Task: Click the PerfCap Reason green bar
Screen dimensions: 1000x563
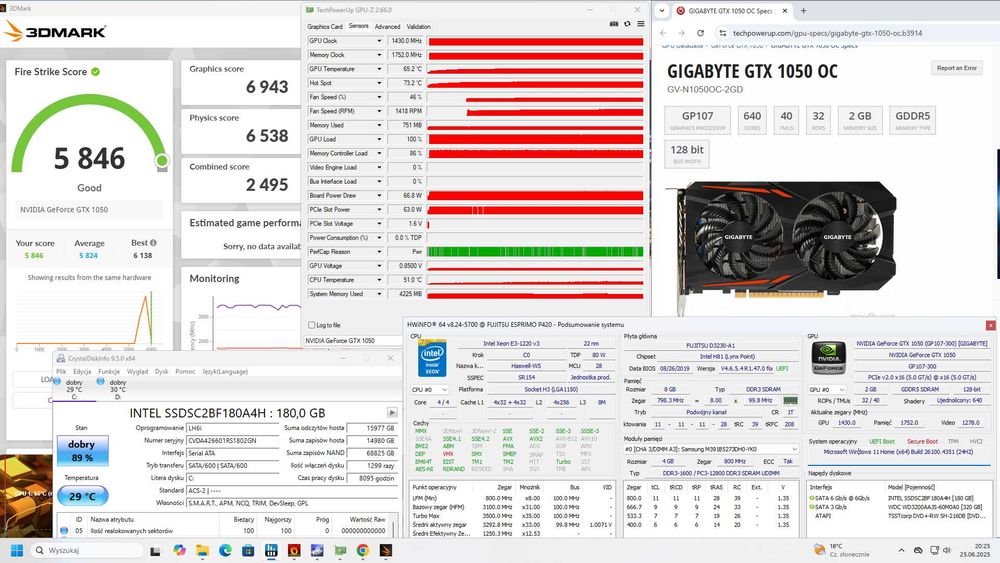Action: pos(535,252)
